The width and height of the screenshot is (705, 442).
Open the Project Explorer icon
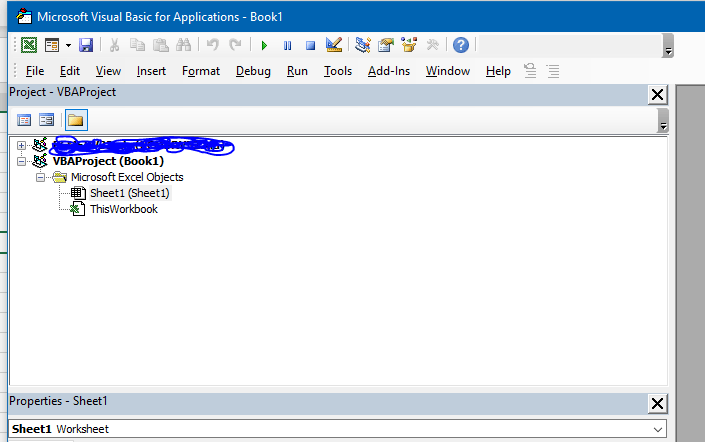click(x=363, y=45)
